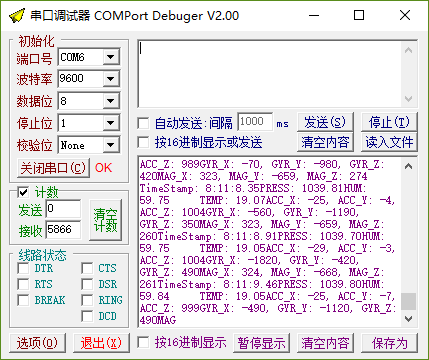The width and height of the screenshot is (429, 360).
Task: Click the COMPort Debuger app icon in title bar
Action: coord(16,16)
